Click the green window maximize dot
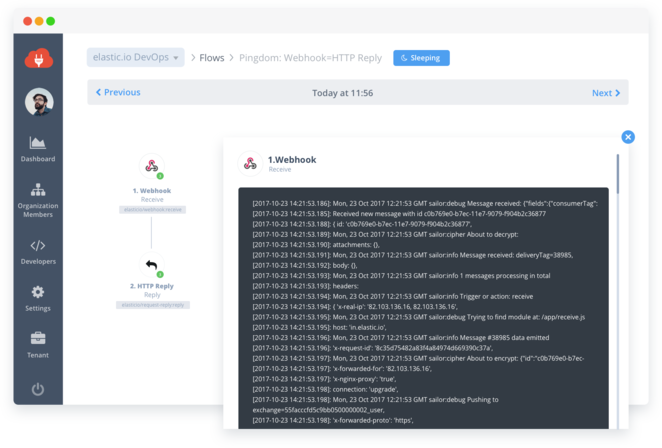Screen dimensions: 662x448 50,21
